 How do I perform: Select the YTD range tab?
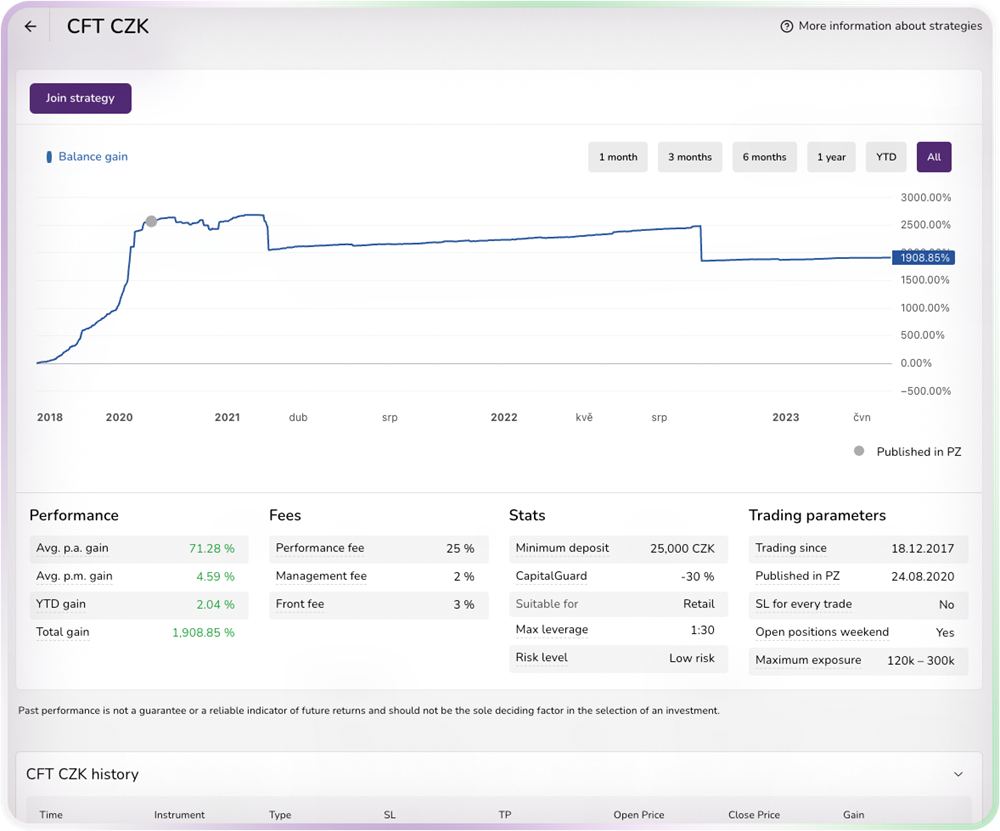(885, 156)
